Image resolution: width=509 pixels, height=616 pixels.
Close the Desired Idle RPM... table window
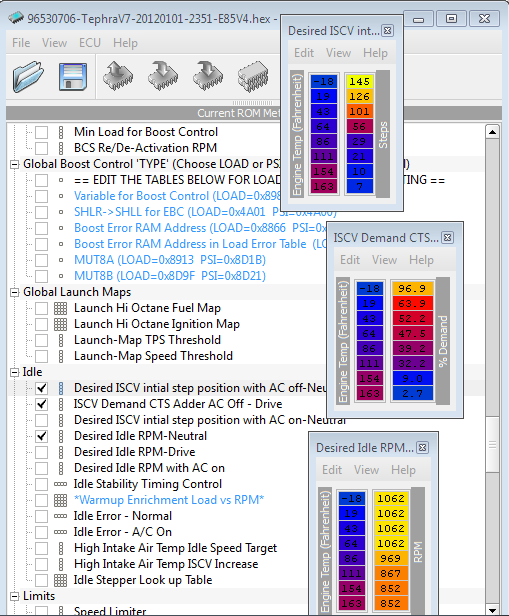(422, 447)
